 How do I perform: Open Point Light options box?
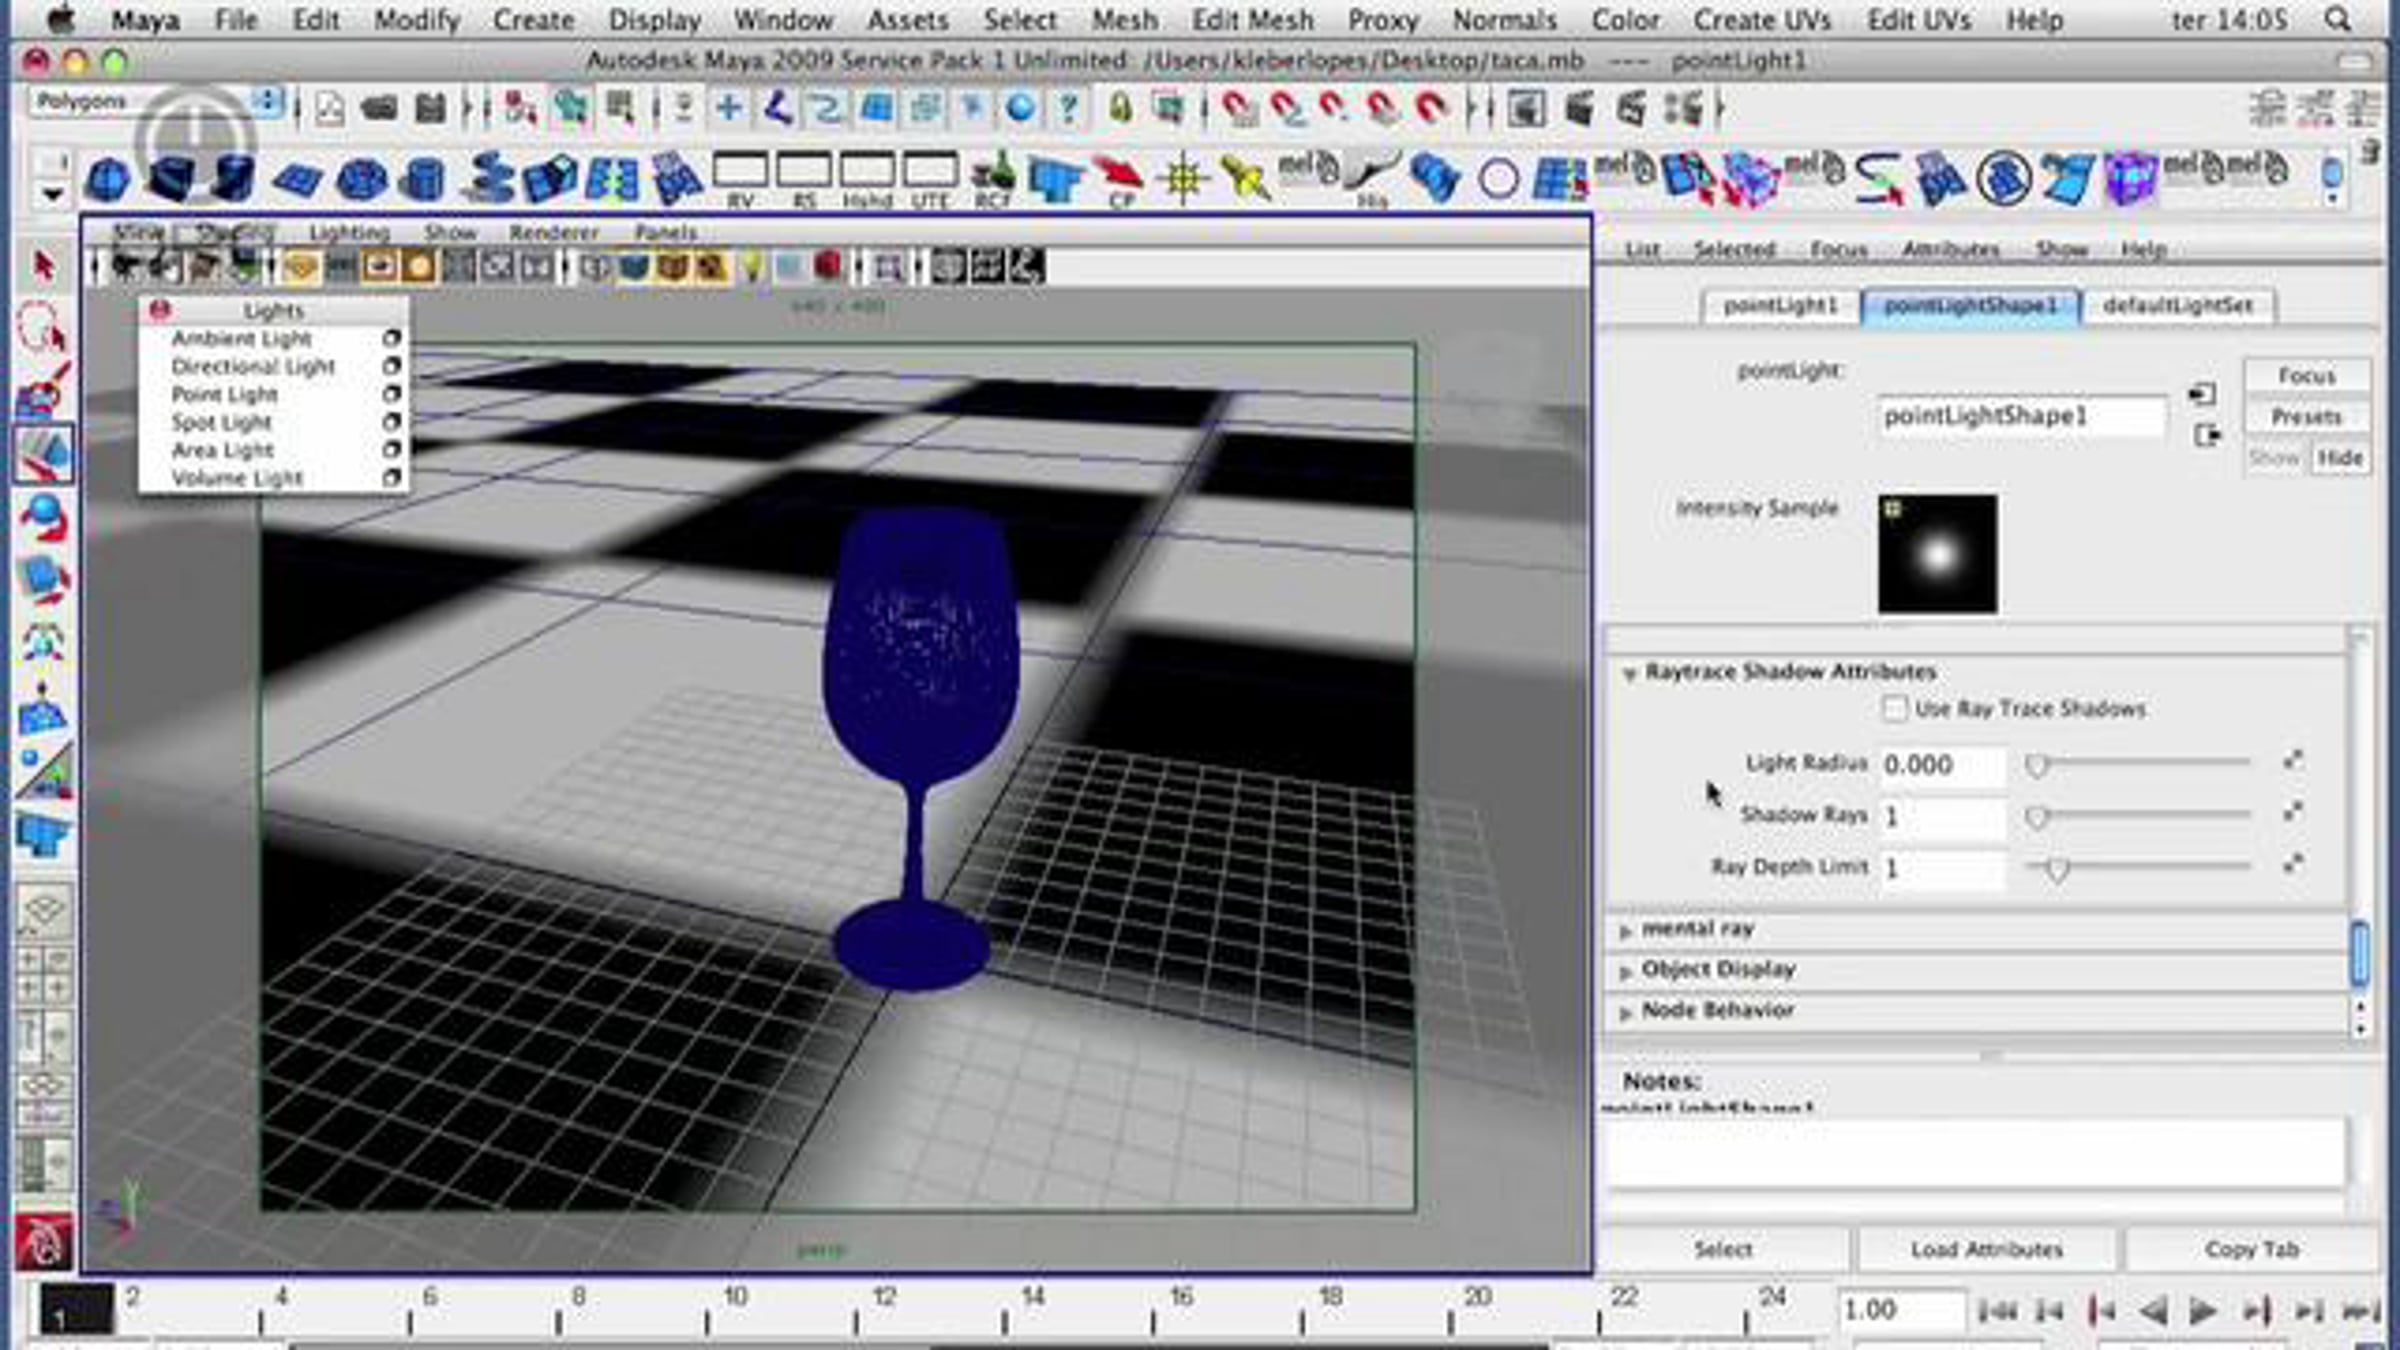392,395
